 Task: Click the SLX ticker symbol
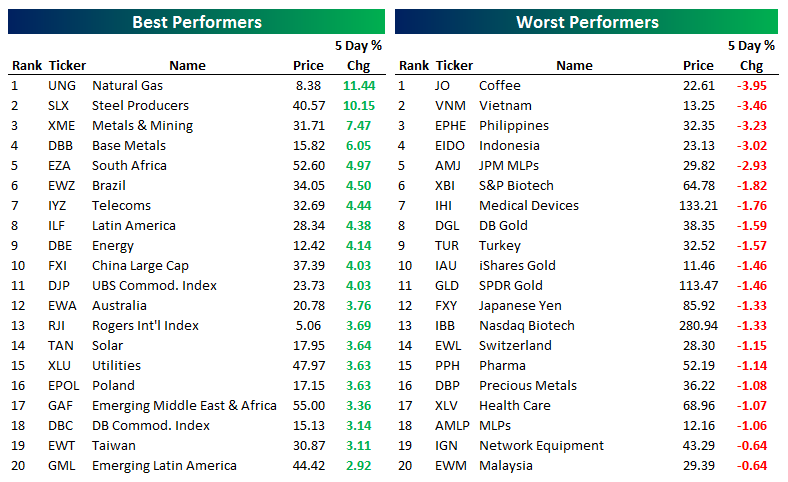(x=60, y=106)
